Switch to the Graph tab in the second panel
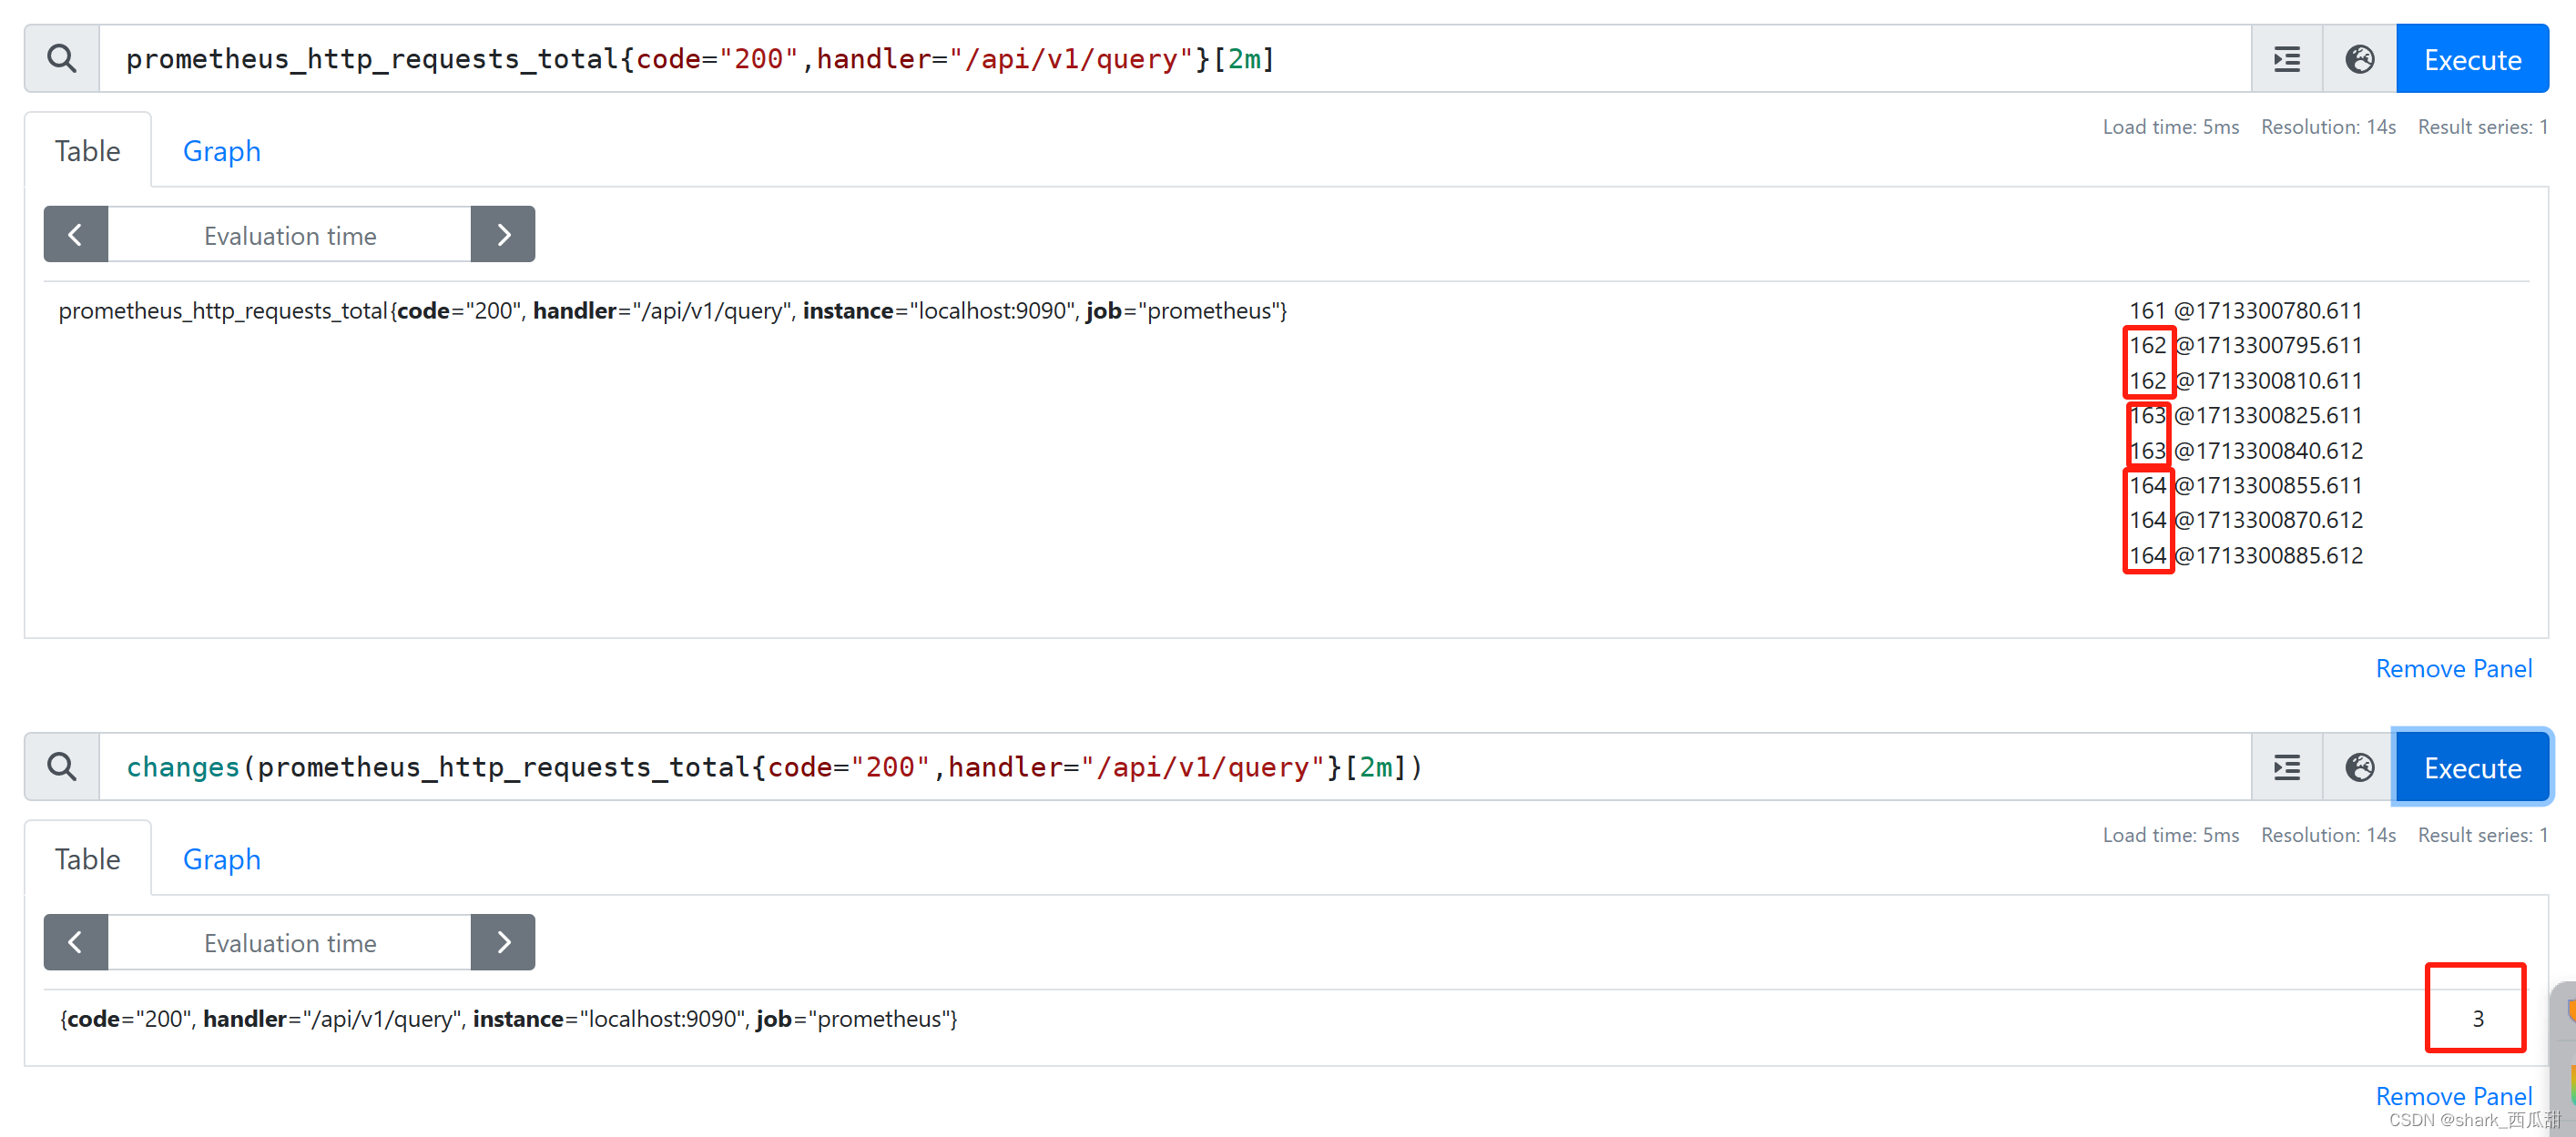The image size is (2576, 1137). (x=221, y=859)
